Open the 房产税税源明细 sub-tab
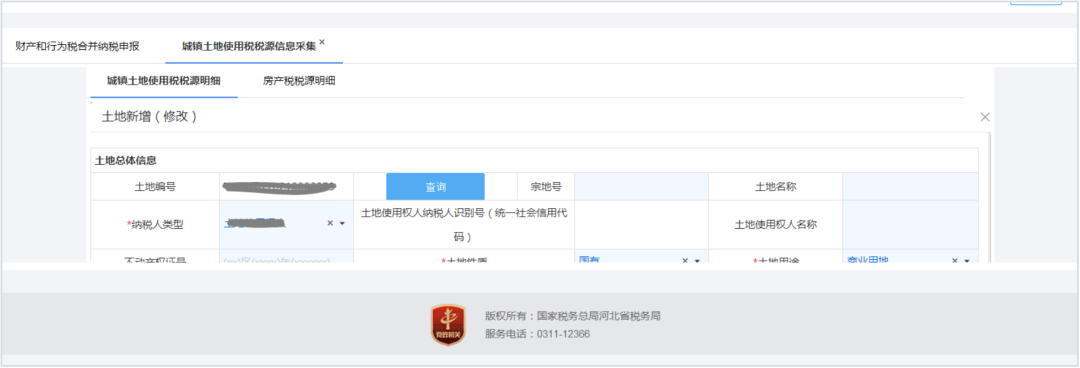 pos(299,81)
